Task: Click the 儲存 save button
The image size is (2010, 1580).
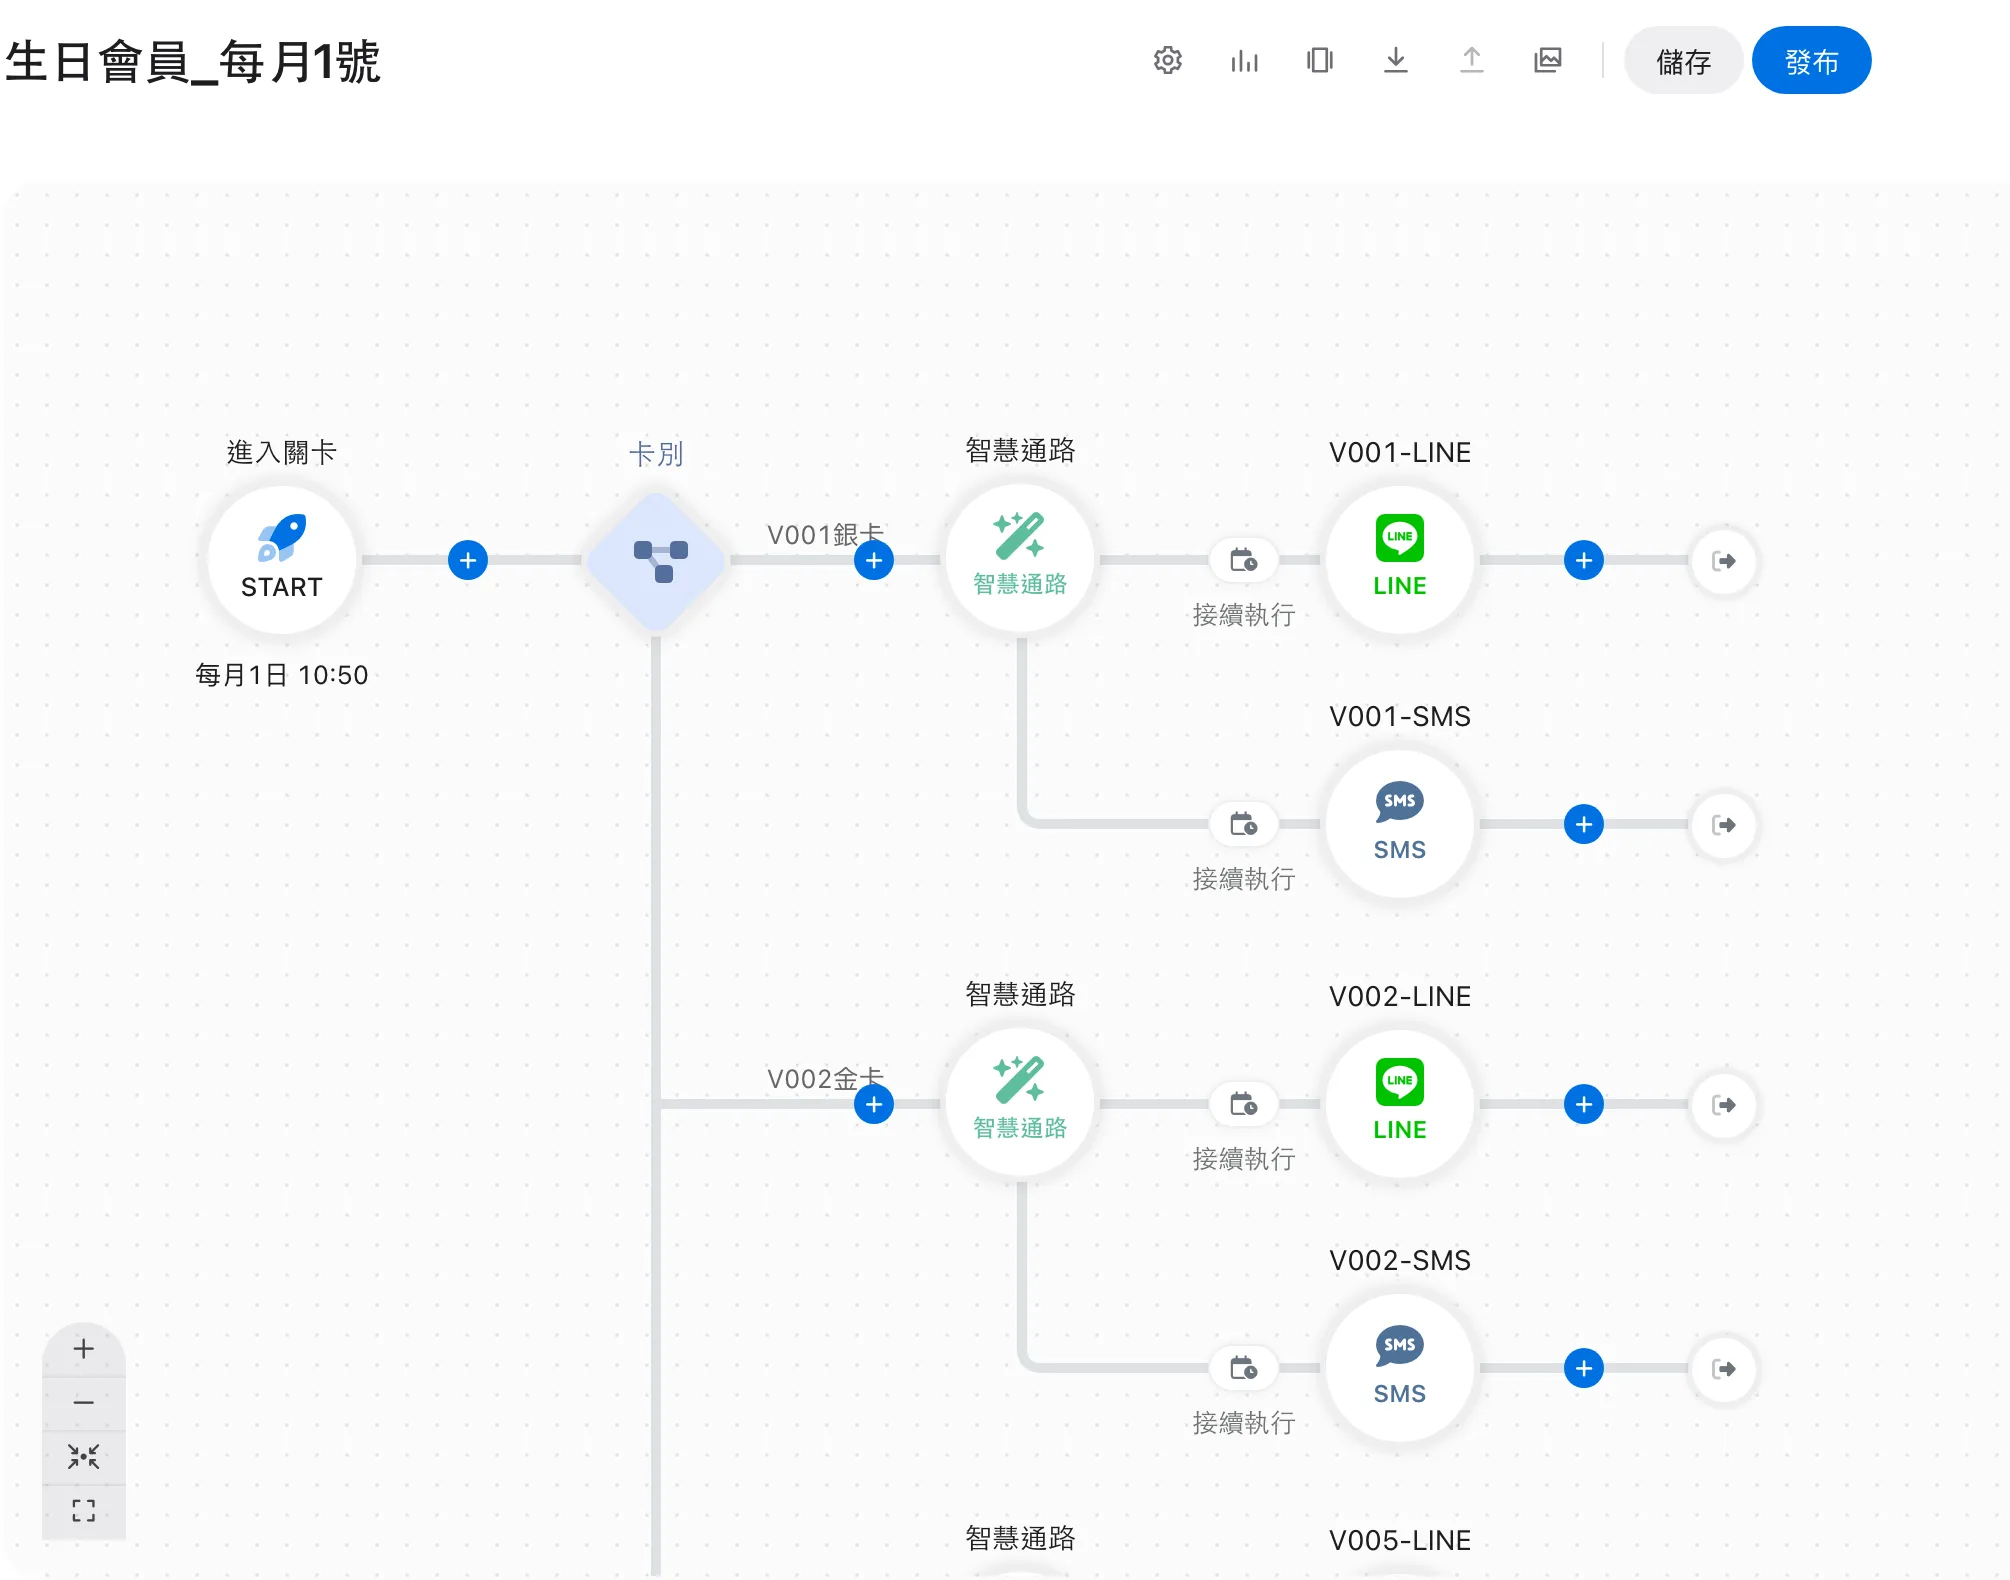Action: click(x=1684, y=61)
